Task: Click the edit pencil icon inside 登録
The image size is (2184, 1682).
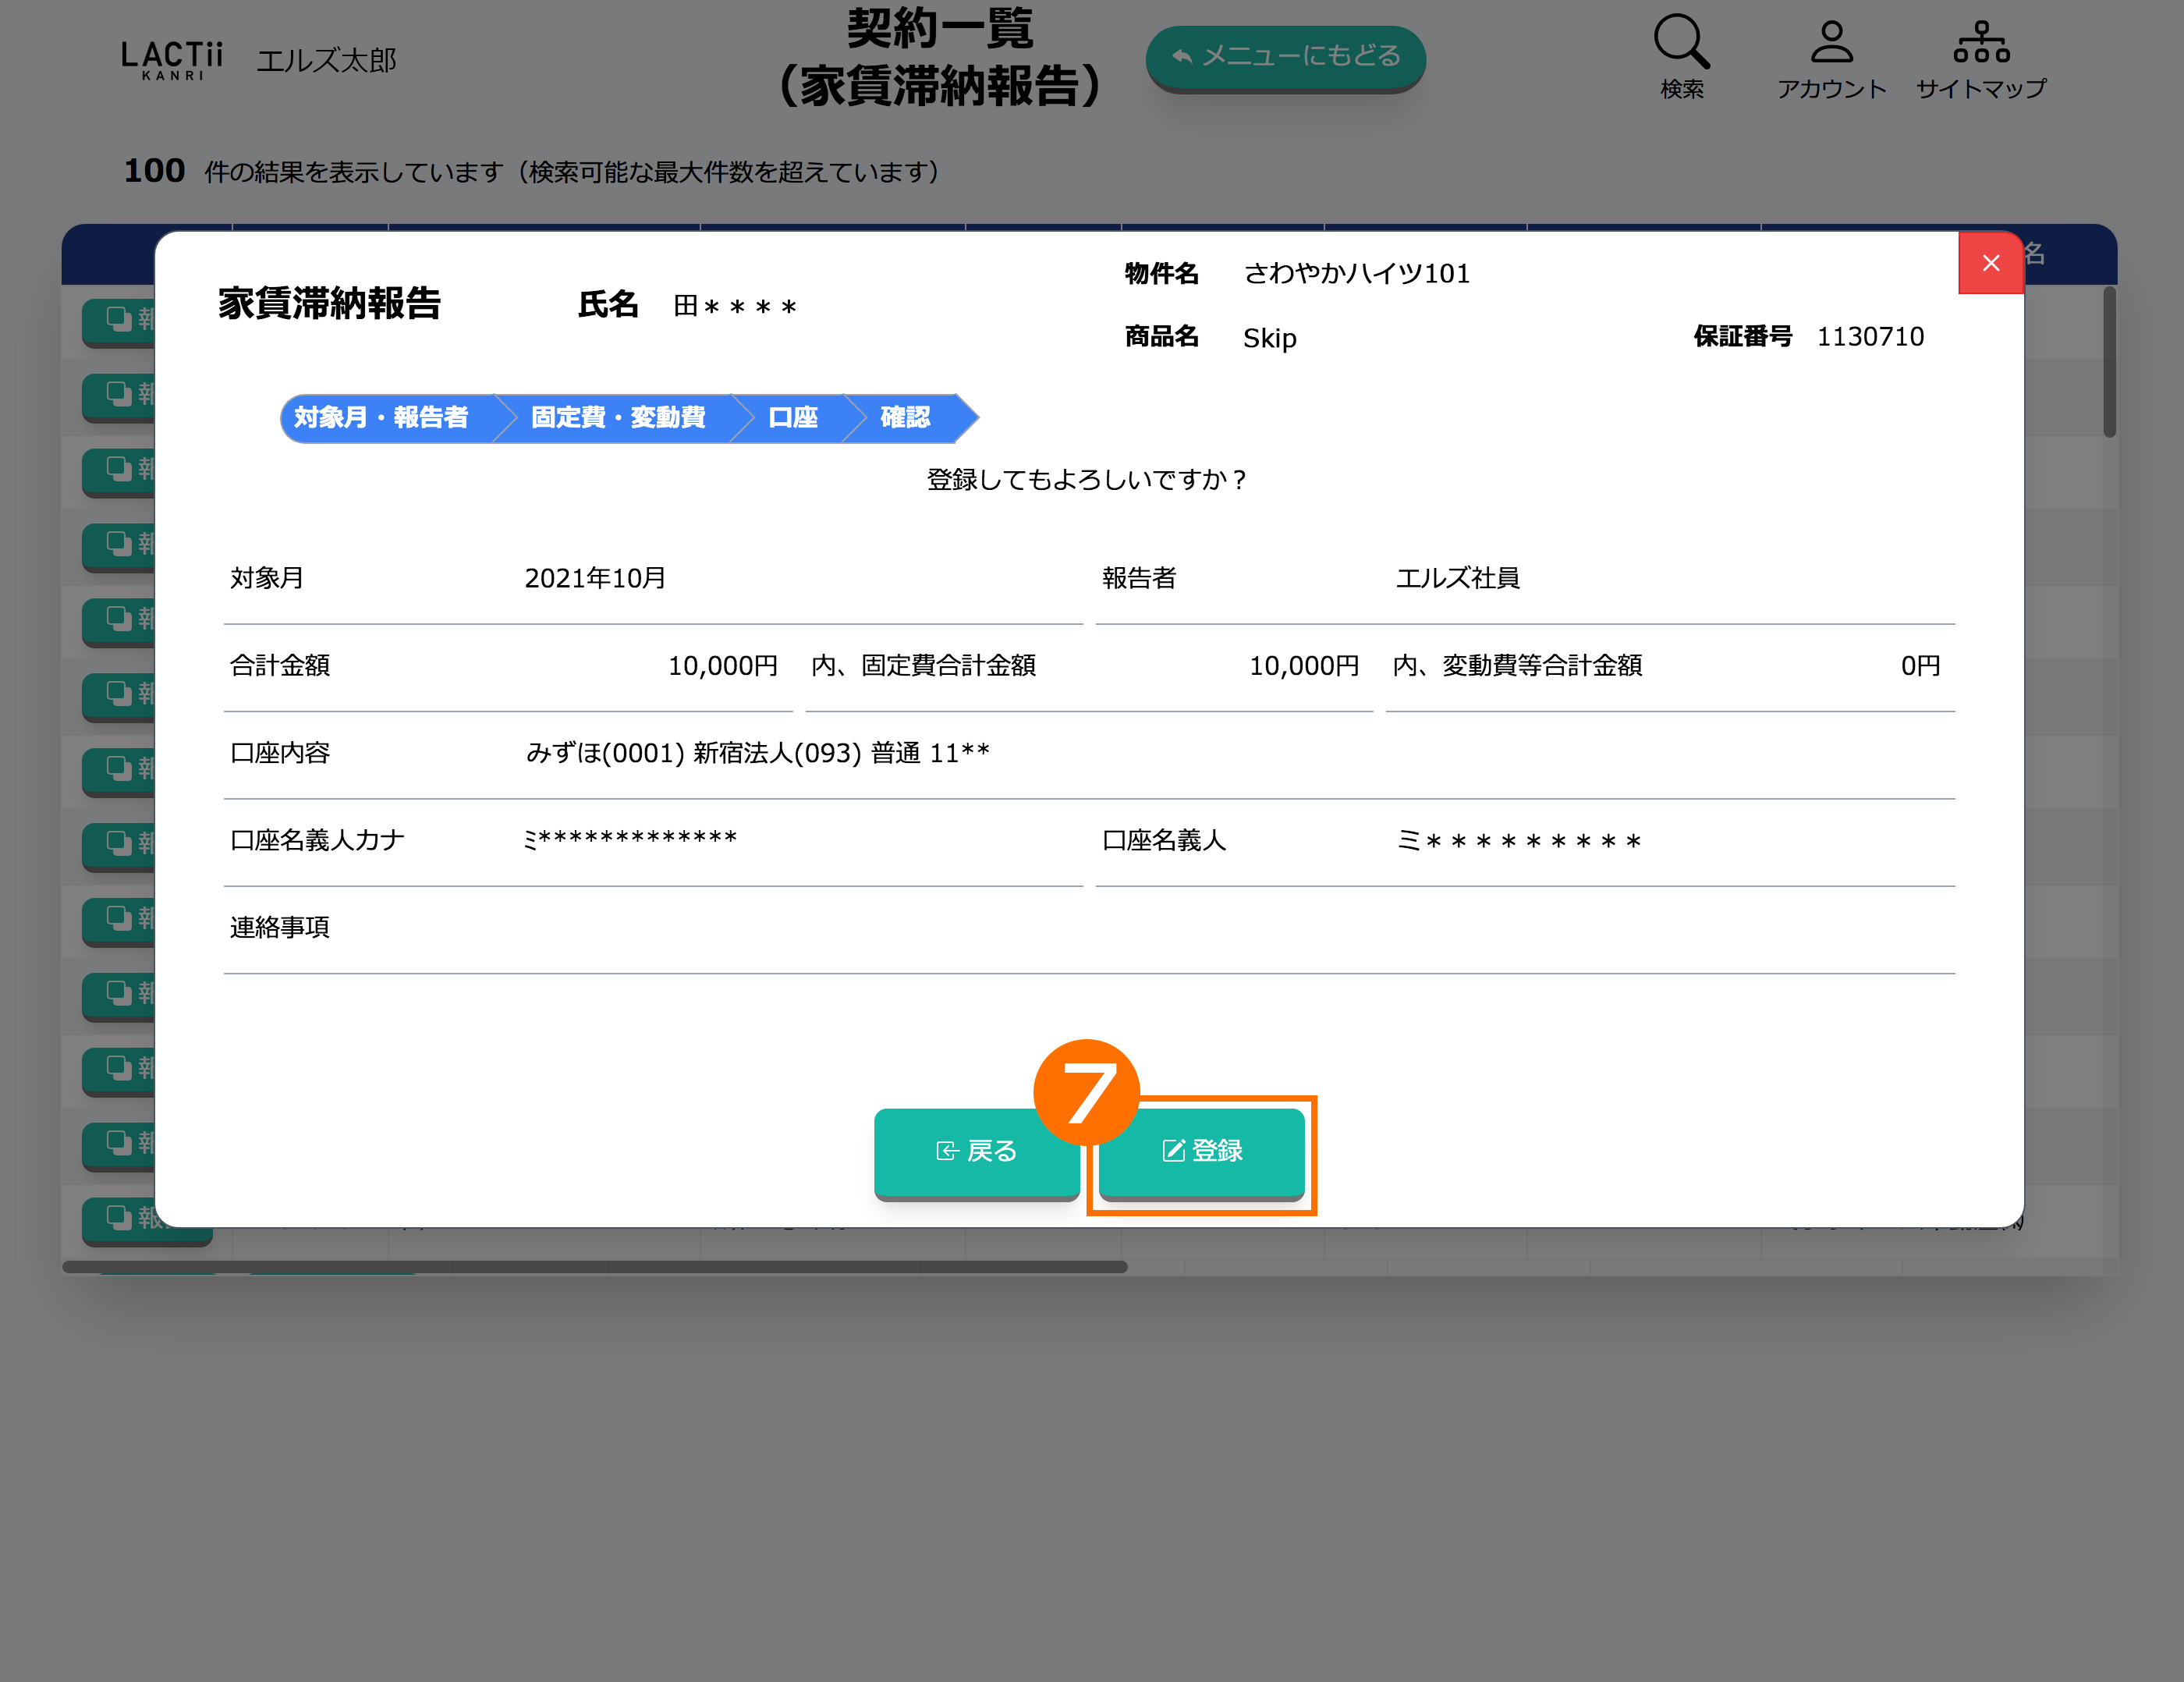Action: (x=1173, y=1151)
